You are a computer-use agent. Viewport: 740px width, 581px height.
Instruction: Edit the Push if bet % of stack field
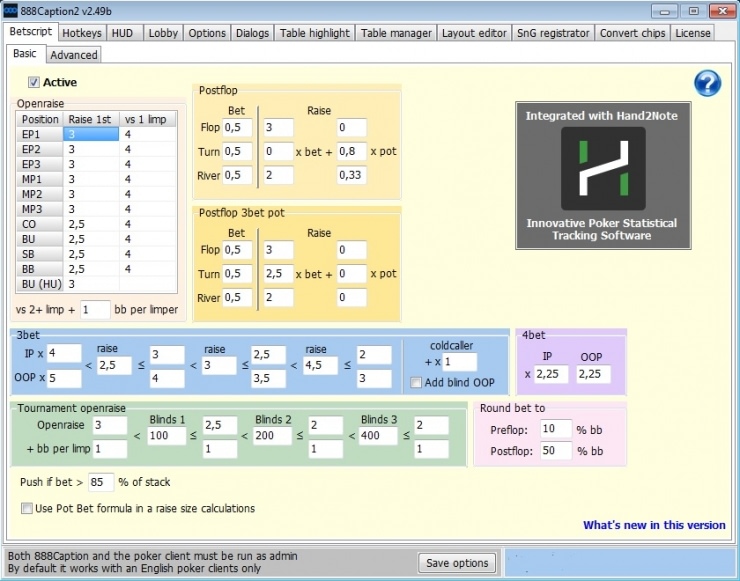pyautogui.click(x=101, y=482)
